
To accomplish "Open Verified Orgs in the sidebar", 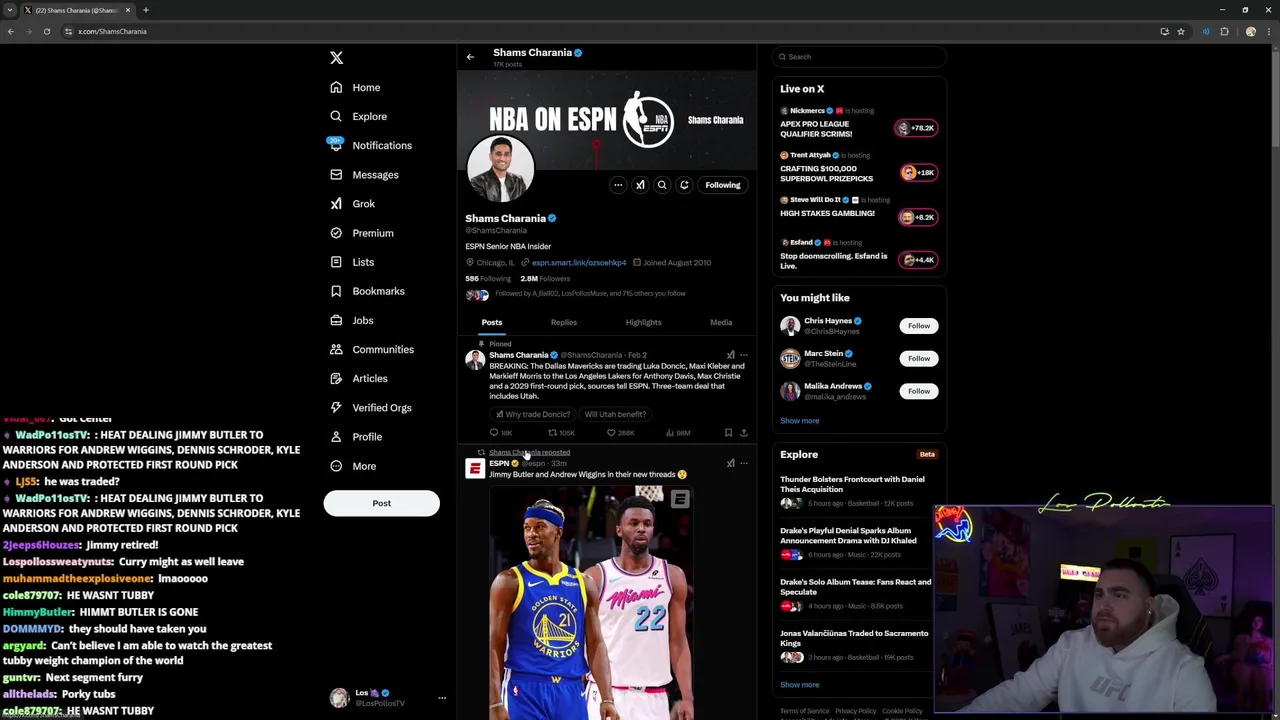I will point(370,407).
